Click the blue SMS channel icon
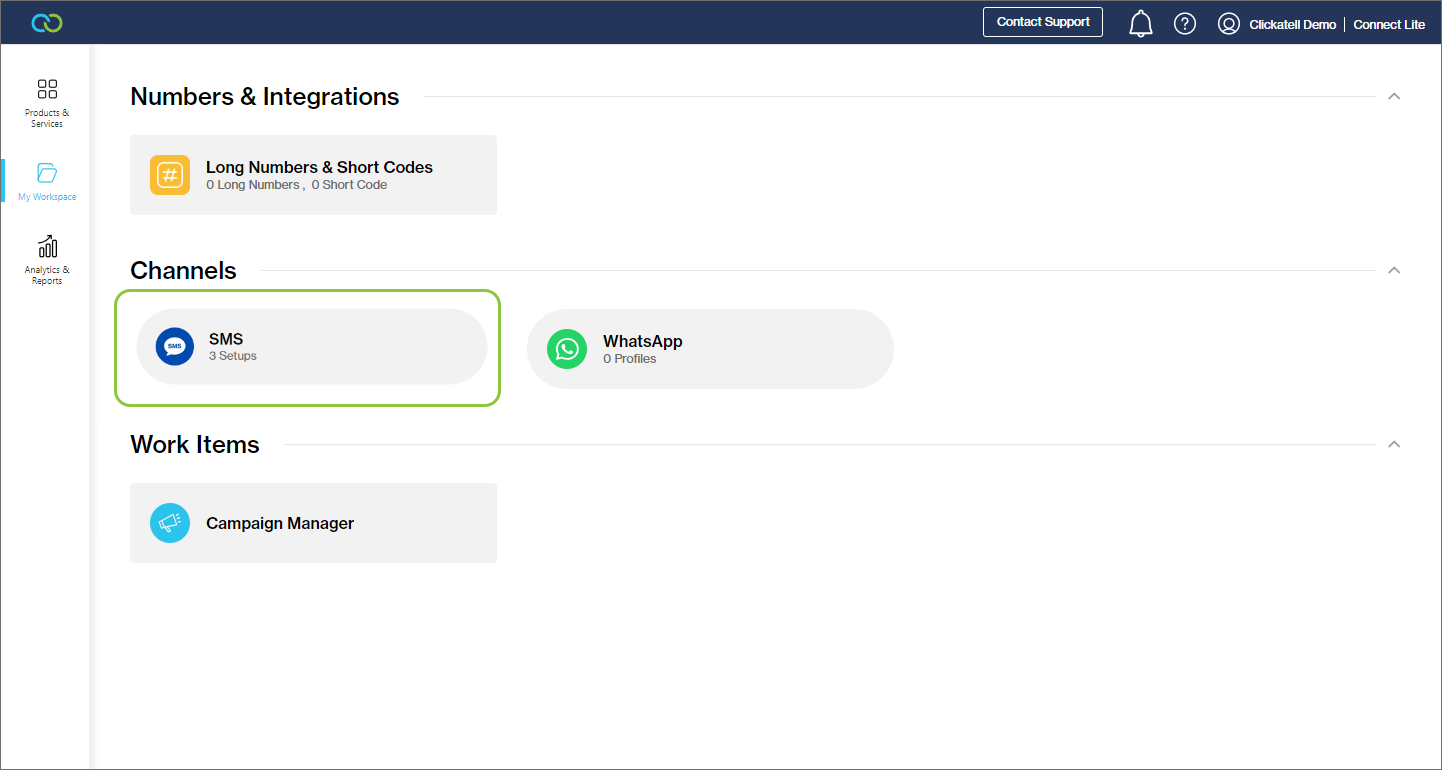The height and width of the screenshot is (770, 1442). click(175, 347)
